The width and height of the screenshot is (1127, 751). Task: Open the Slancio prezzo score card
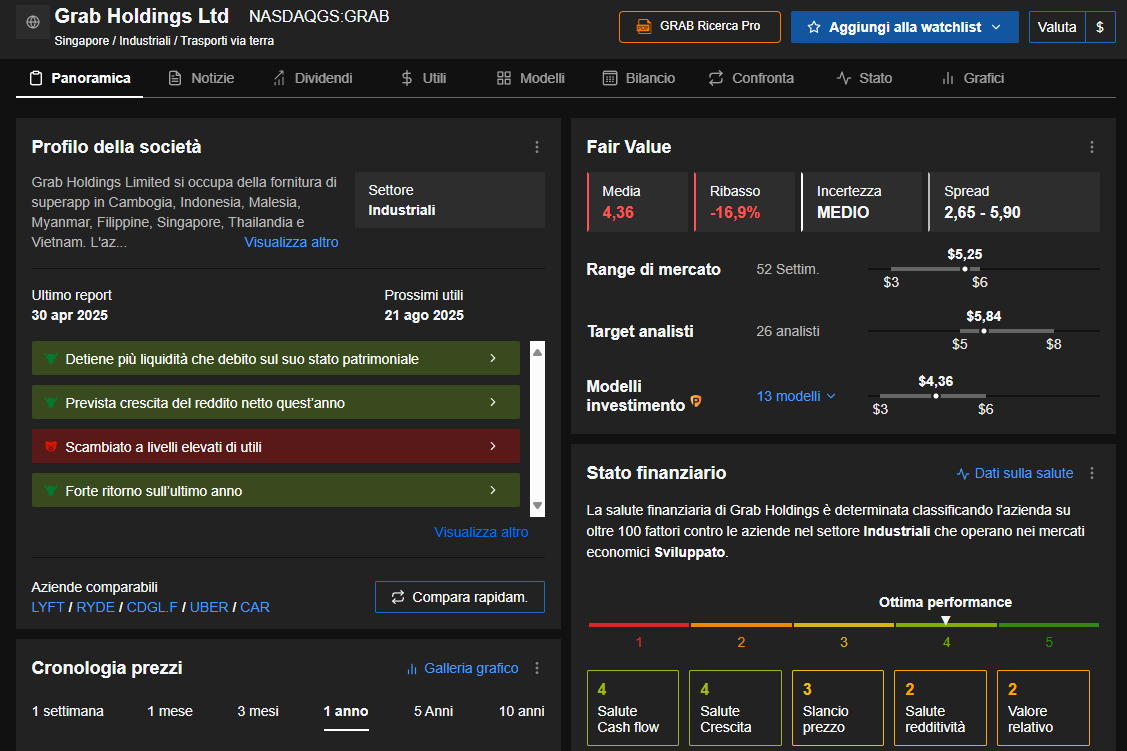click(x=838, y=708)
